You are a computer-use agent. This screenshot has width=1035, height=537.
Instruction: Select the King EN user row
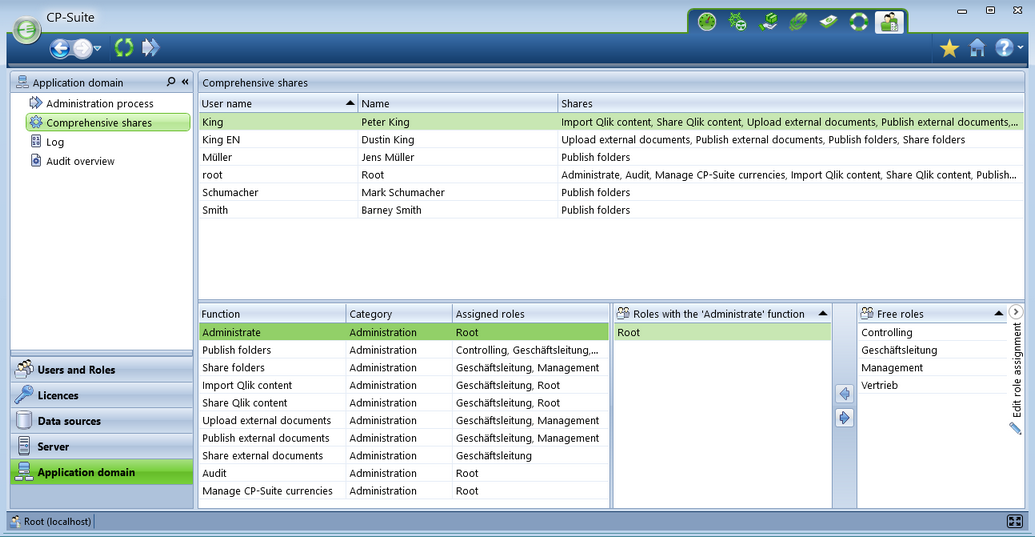pyautogui.click(x=611, y=140)
